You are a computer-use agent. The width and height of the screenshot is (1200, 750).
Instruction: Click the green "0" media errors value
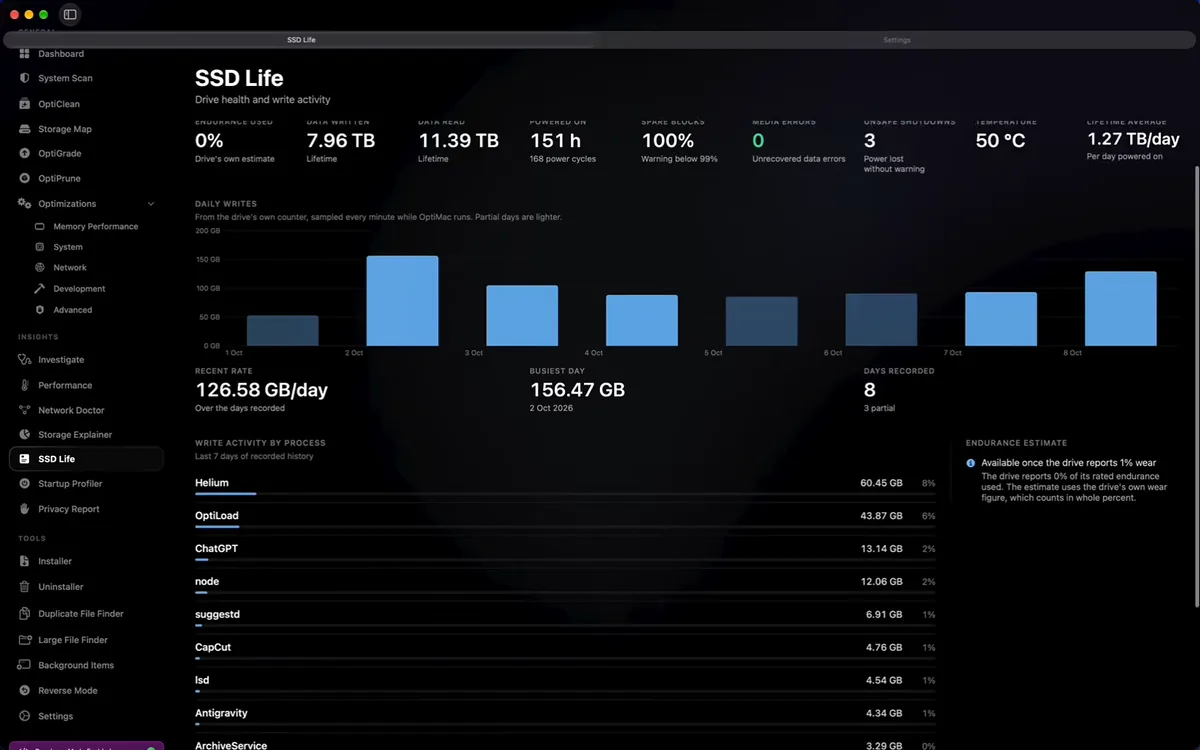pos(758,141)
